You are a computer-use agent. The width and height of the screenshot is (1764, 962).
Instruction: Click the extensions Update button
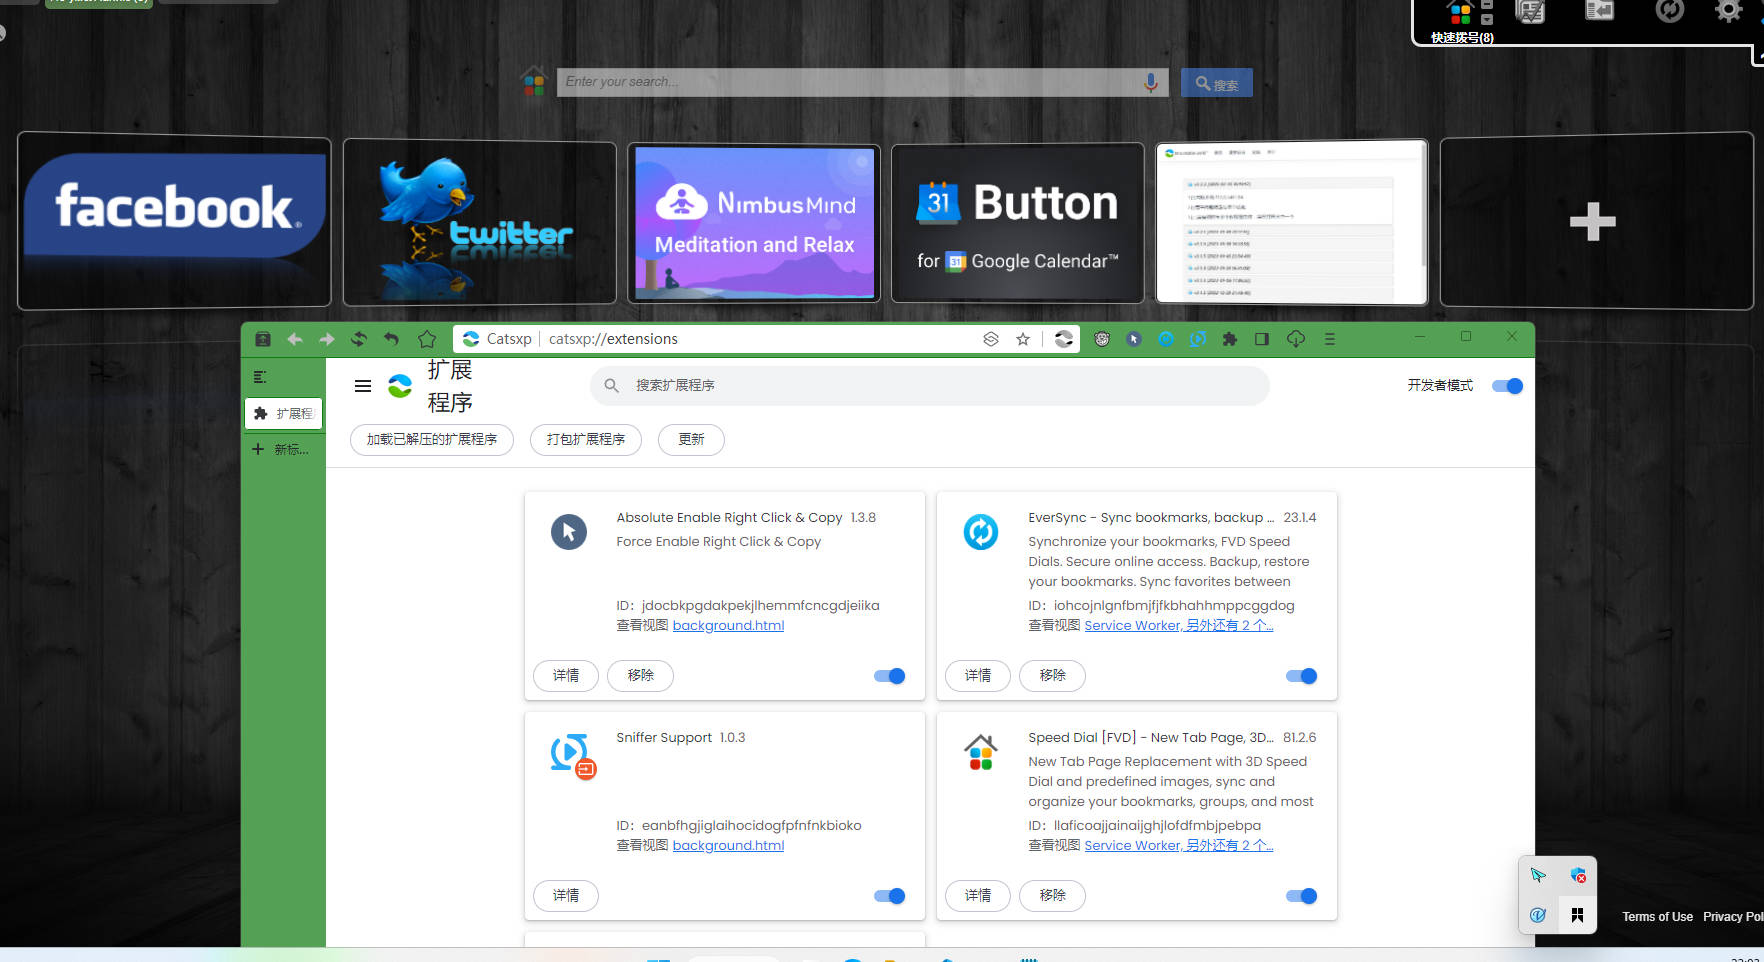coord(691,440)
